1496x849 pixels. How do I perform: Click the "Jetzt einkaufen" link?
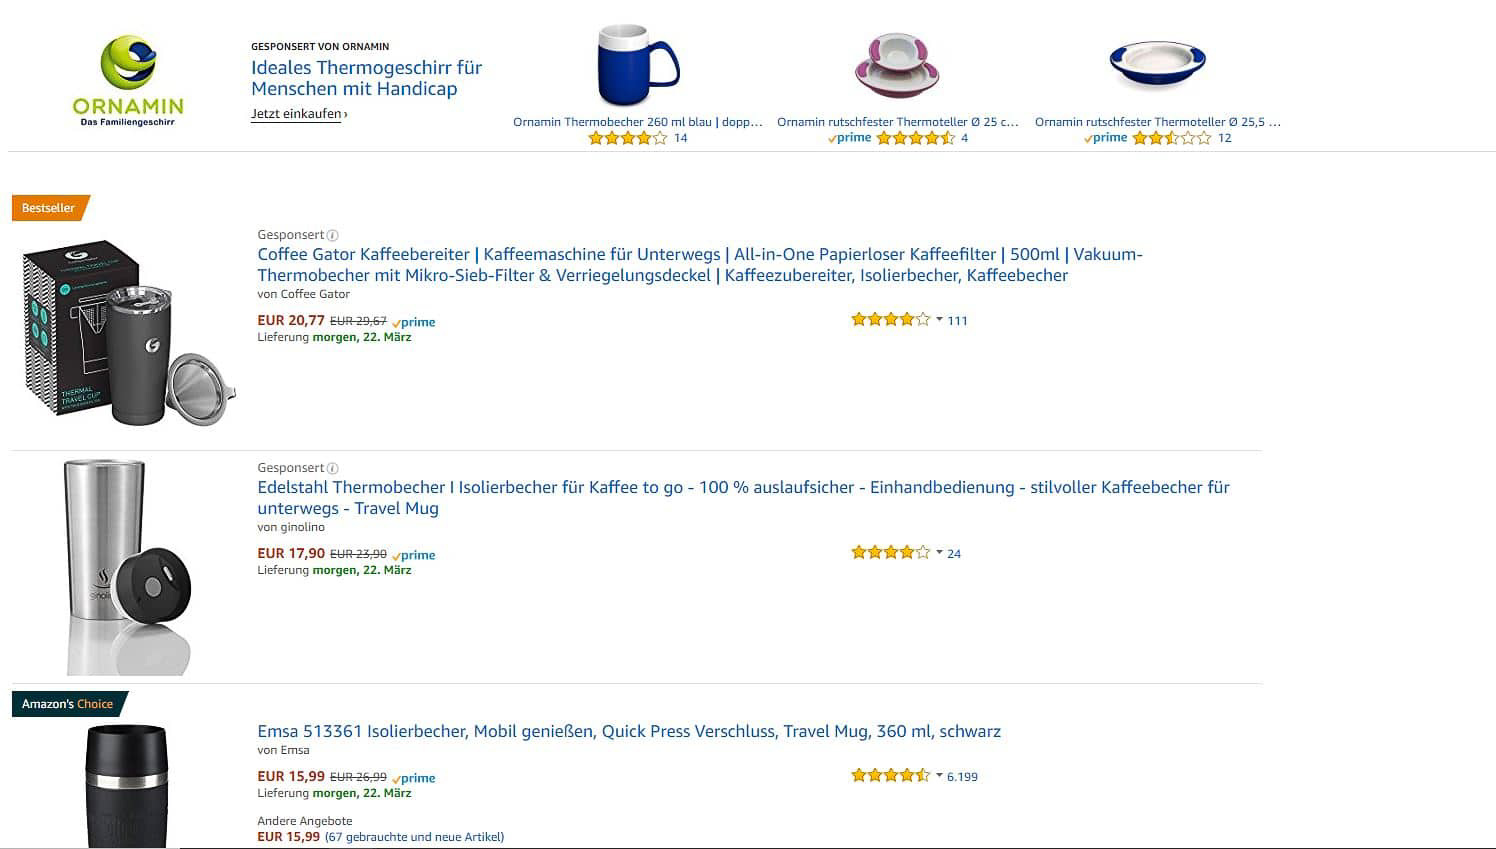298,114
